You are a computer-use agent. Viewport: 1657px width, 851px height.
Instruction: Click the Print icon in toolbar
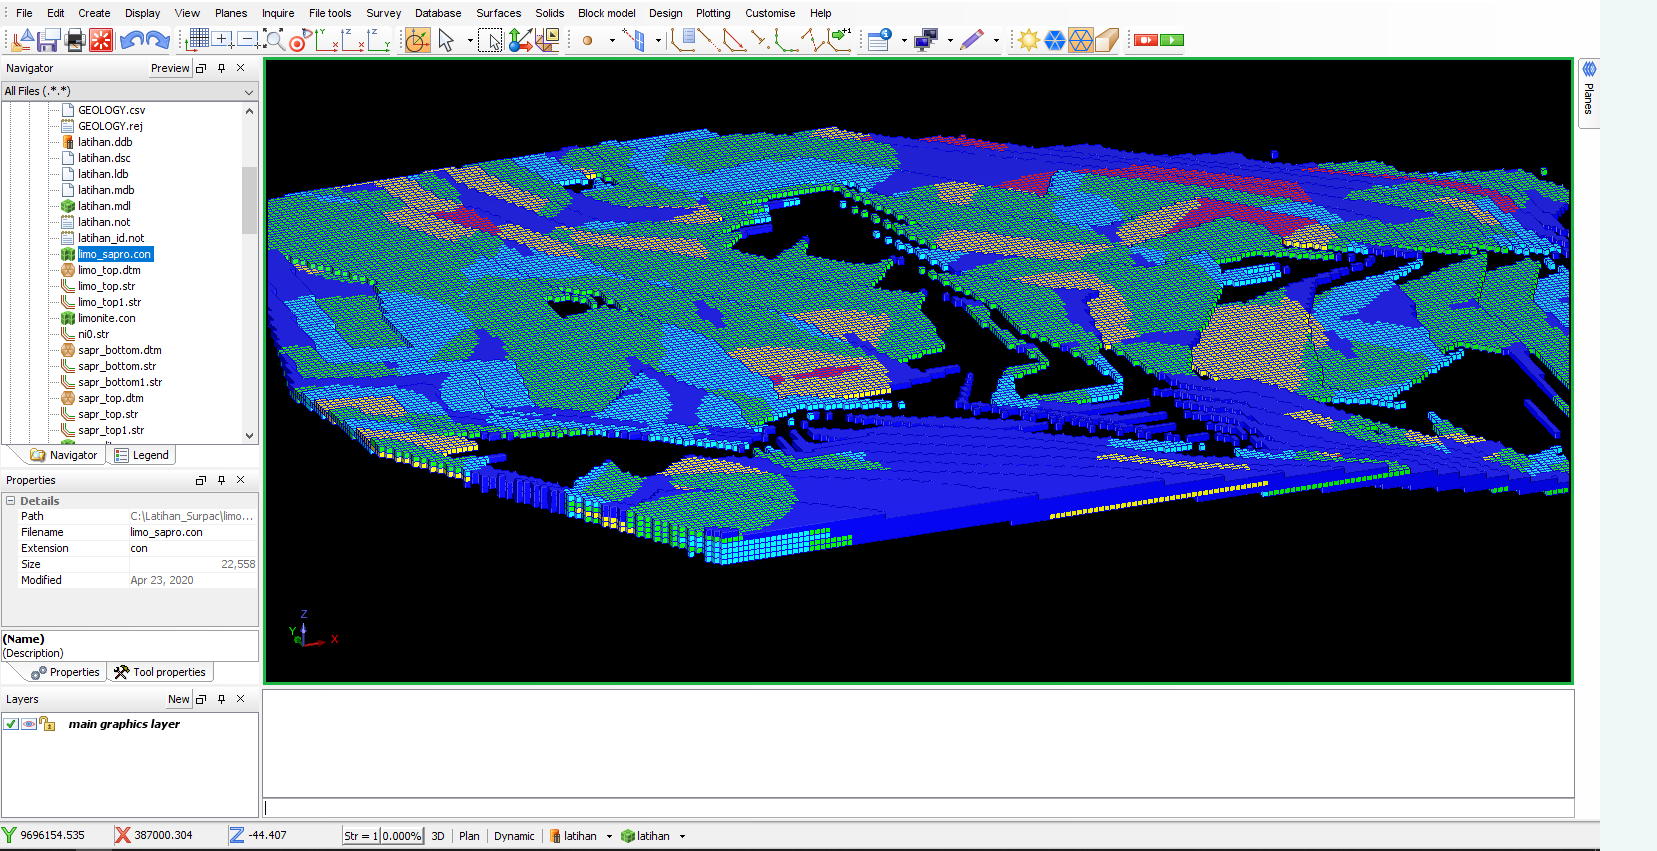tap(75, 40)
